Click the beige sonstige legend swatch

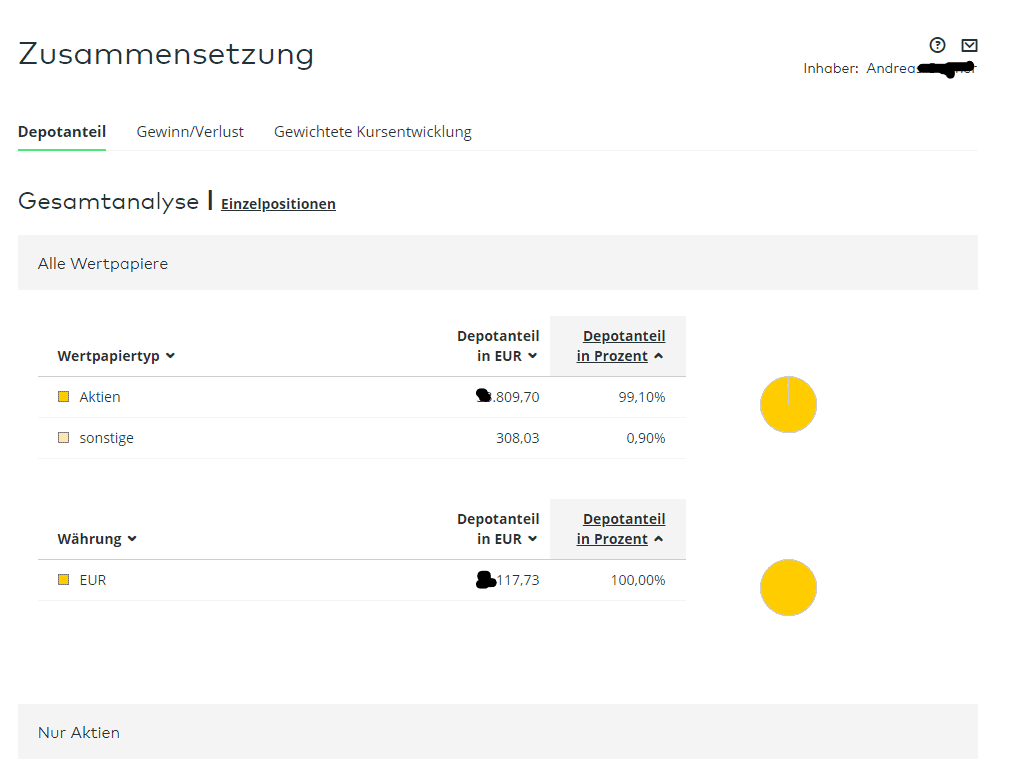[x=64, y=438]
